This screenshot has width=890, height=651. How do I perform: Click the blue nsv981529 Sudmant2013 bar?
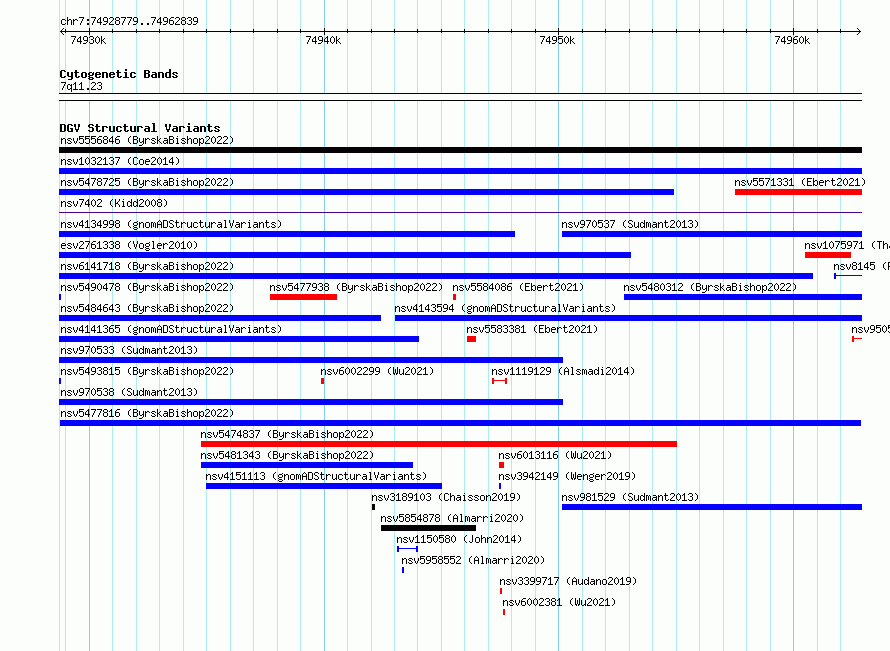tap(712, 507)
